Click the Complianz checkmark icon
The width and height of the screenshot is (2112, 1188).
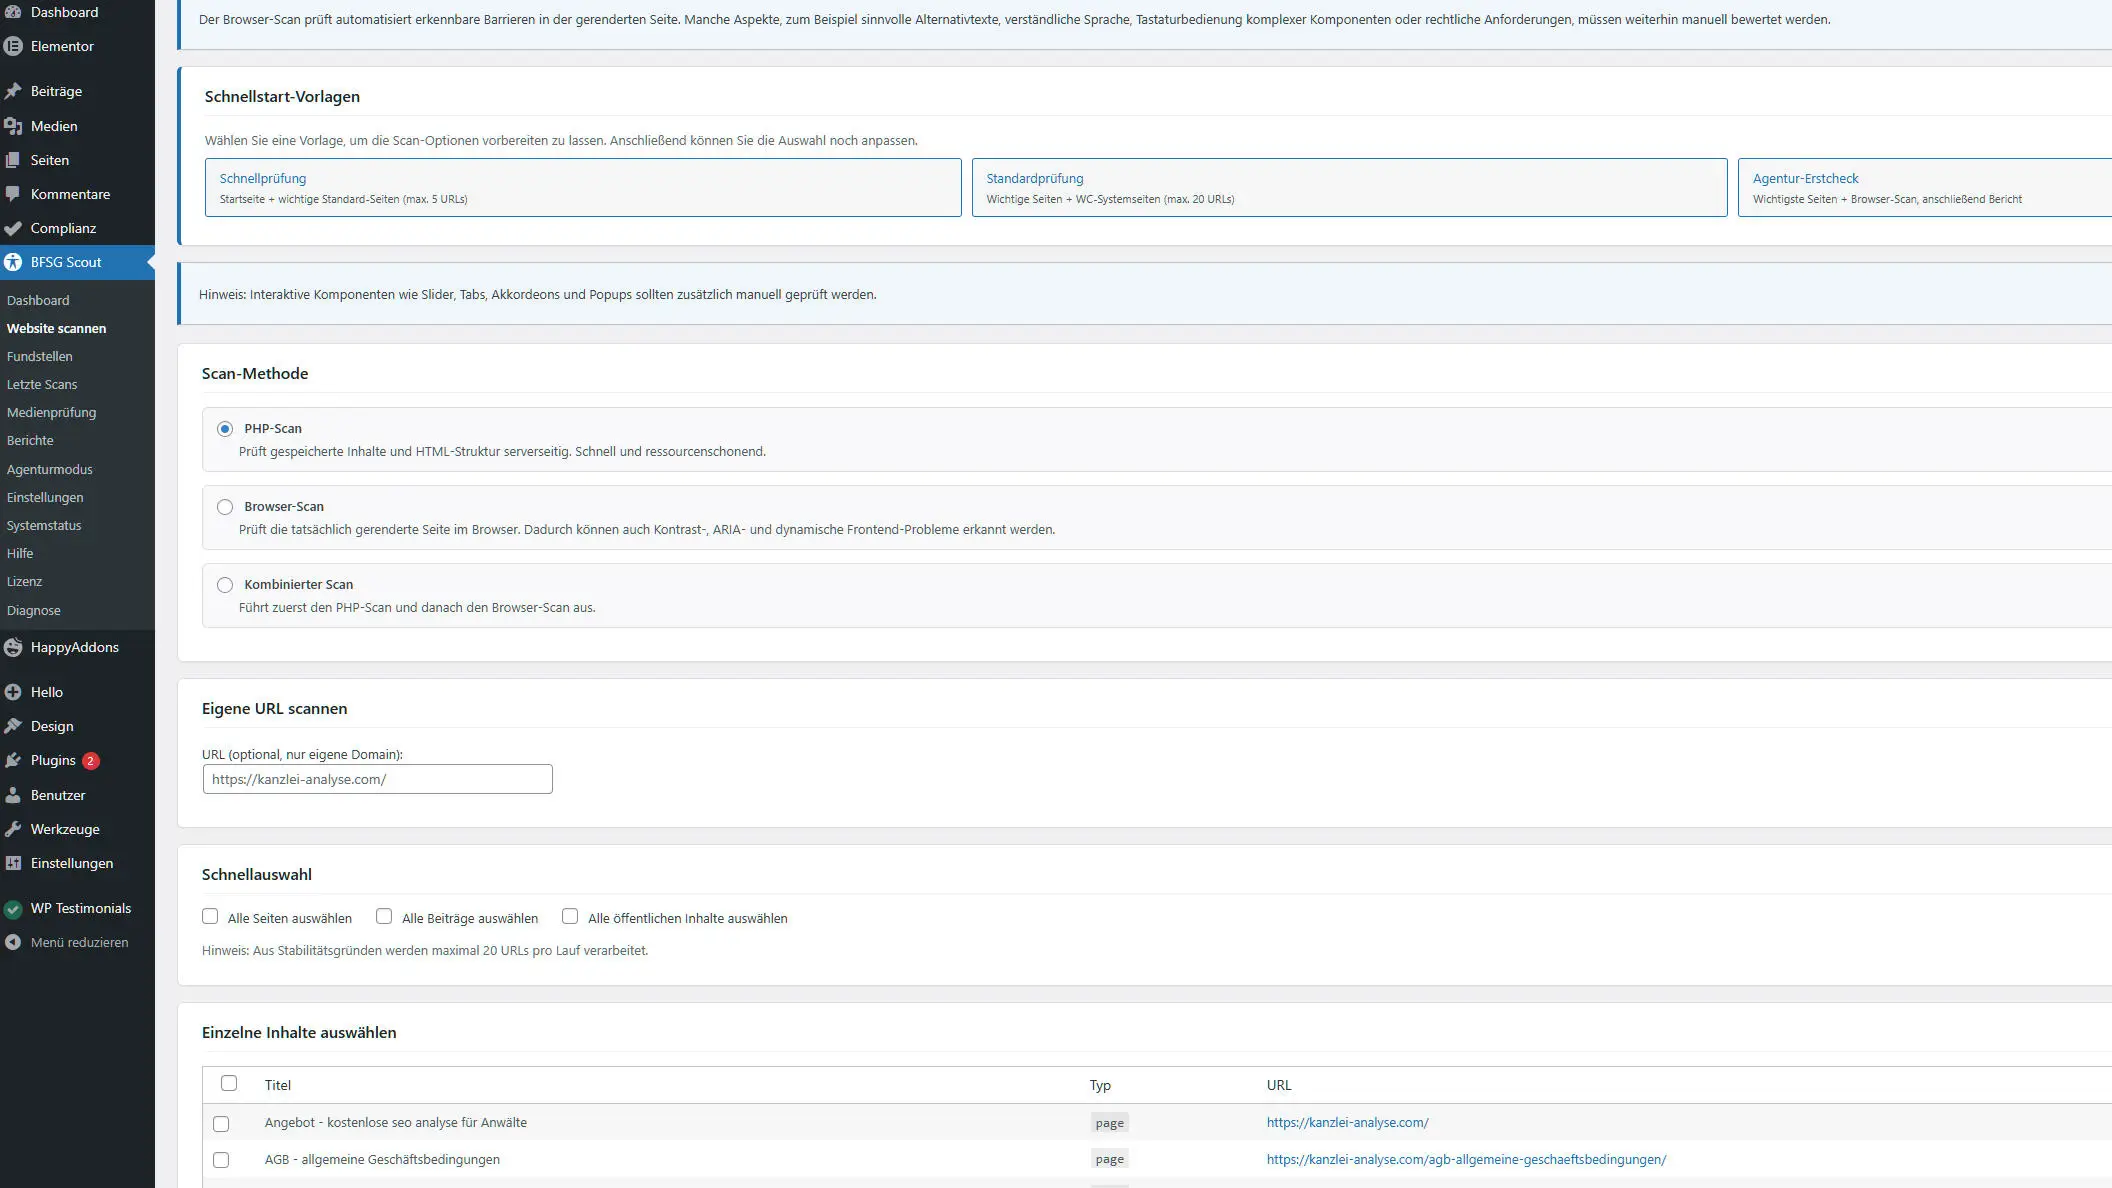click(x=13, y=228)
